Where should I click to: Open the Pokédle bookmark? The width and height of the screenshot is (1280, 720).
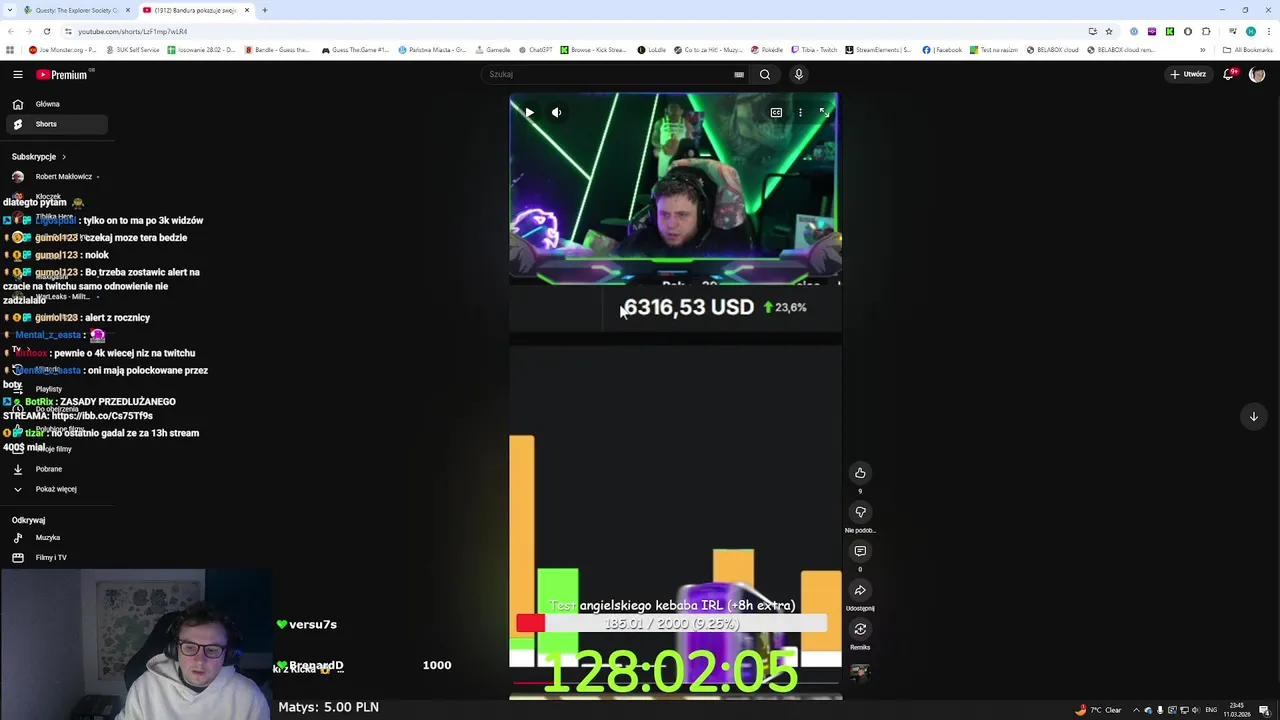click(766, 50)
